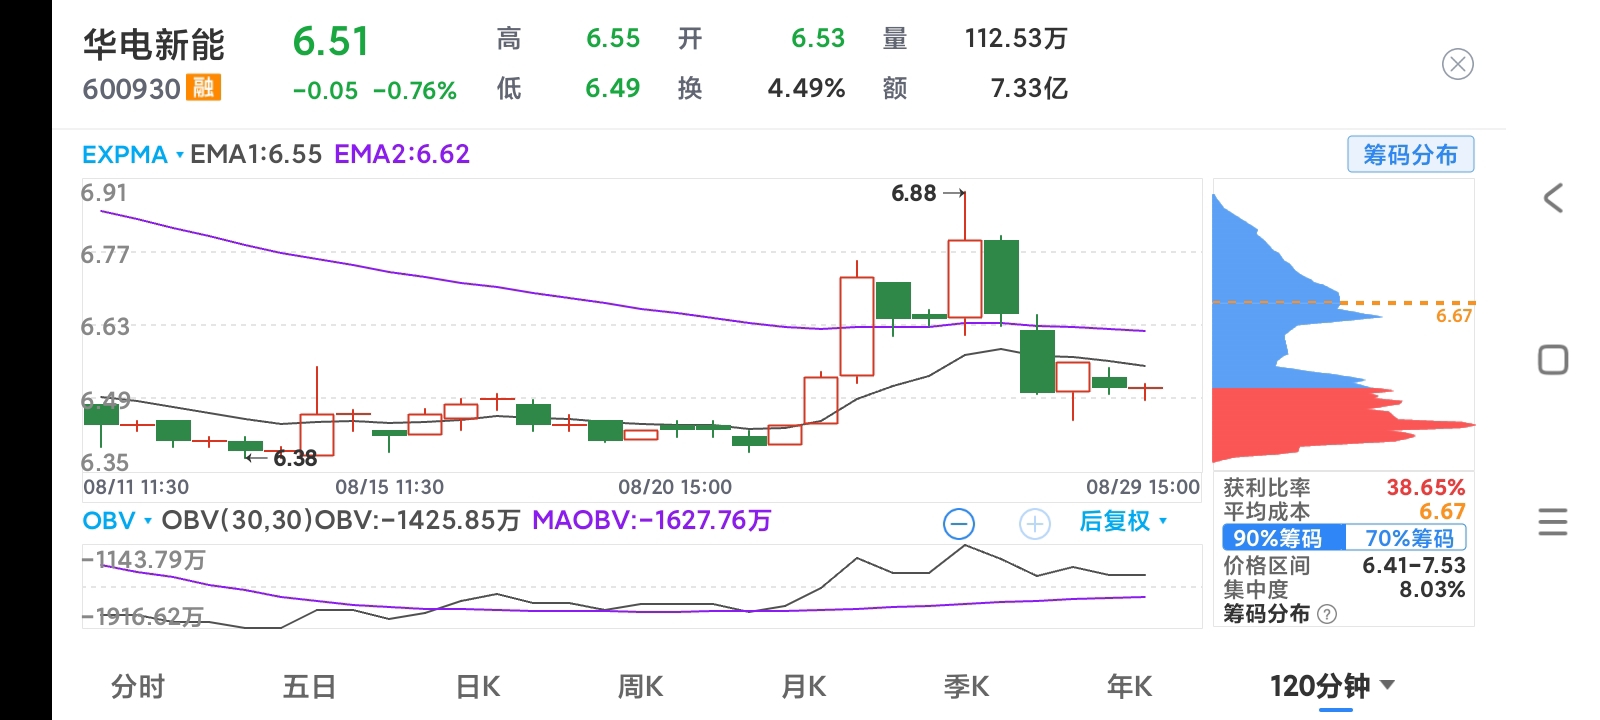The image size is (1600, 720).
Task: Toggle the 筹码分布 panel button
Action: click(x=1410, y=155)
